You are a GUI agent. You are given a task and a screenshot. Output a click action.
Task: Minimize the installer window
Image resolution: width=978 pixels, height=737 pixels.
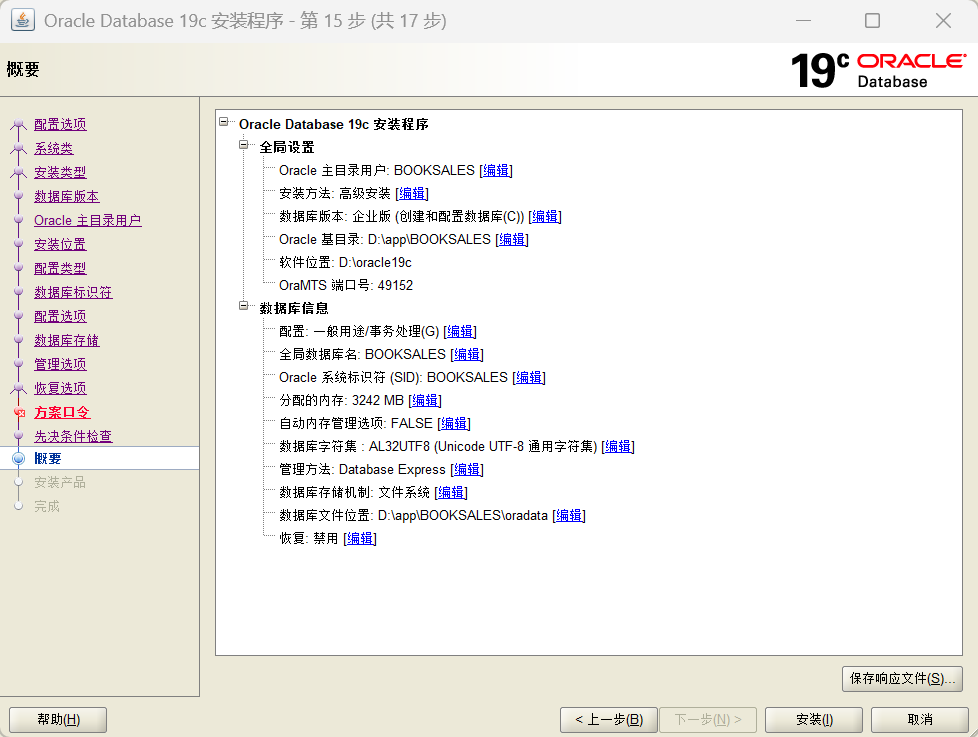tap(803, 21)
